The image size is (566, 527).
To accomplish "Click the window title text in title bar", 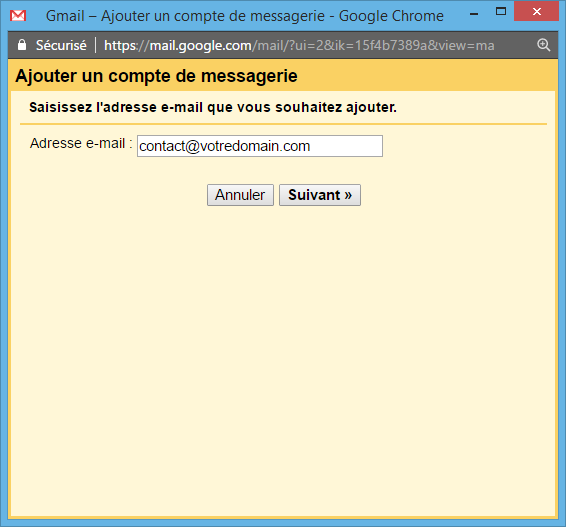I will click(x=245, y=16).
